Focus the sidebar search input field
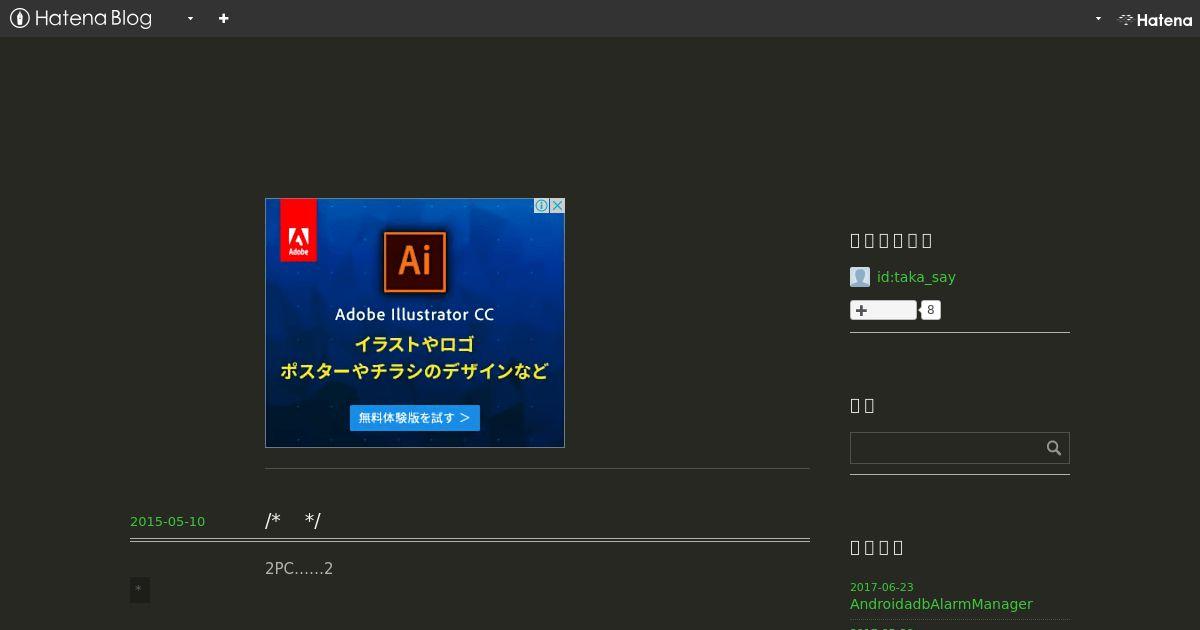Image resolution: width=1200 pixels, height=630 pixels. pyautogui.click(x=945, y=448)
